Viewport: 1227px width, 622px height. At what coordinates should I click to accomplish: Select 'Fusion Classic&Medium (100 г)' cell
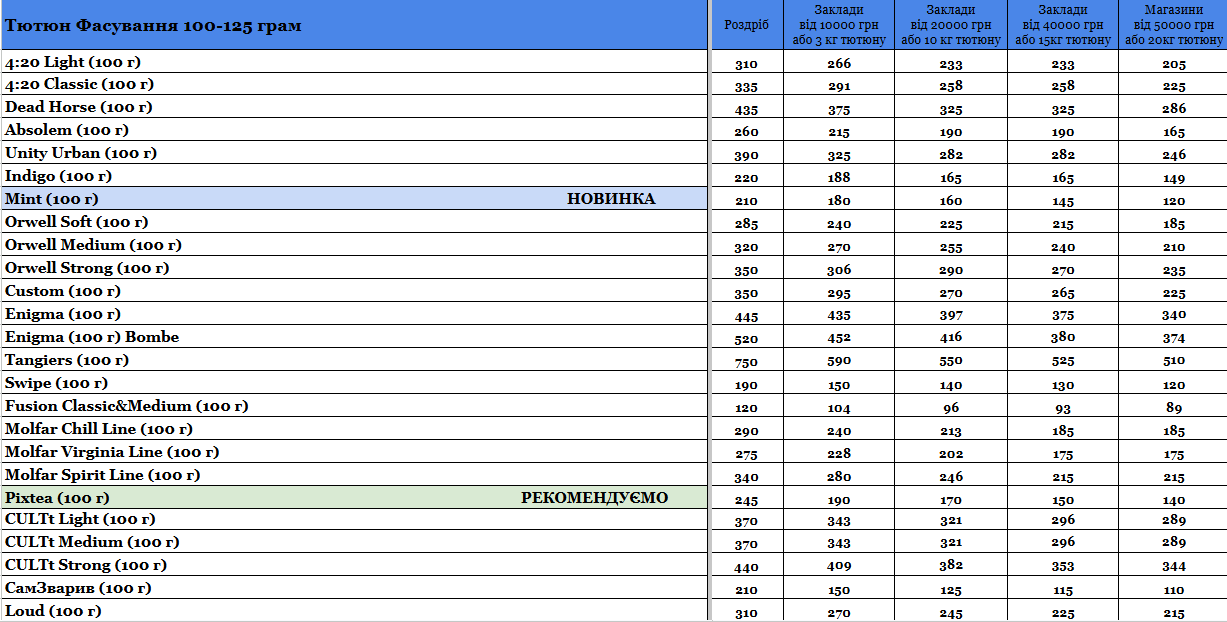[354, 406]
